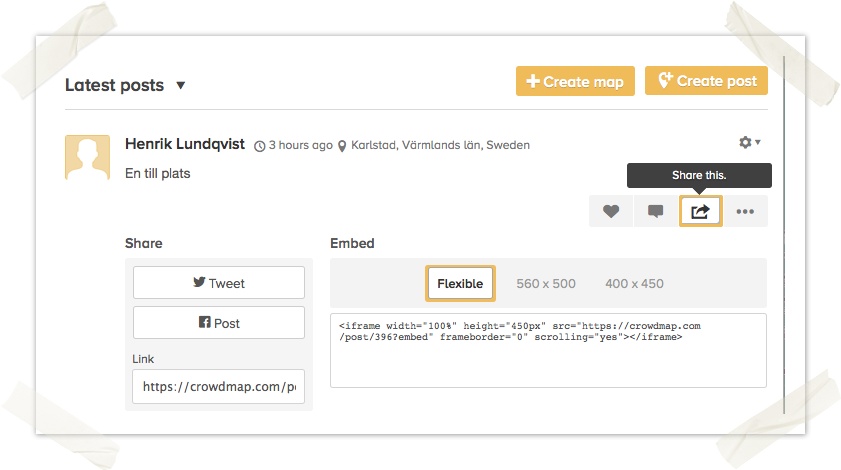Image resolution: width=841 pixels, height=470 pixels.
Task: Click Henrik Lundqvist's avatar image
Action: (87, 158)
